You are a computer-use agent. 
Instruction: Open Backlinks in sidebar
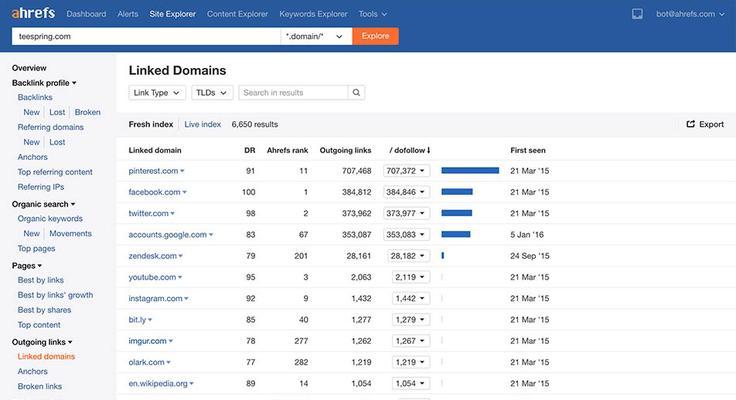pyautogui.click(x=35, y=97)
